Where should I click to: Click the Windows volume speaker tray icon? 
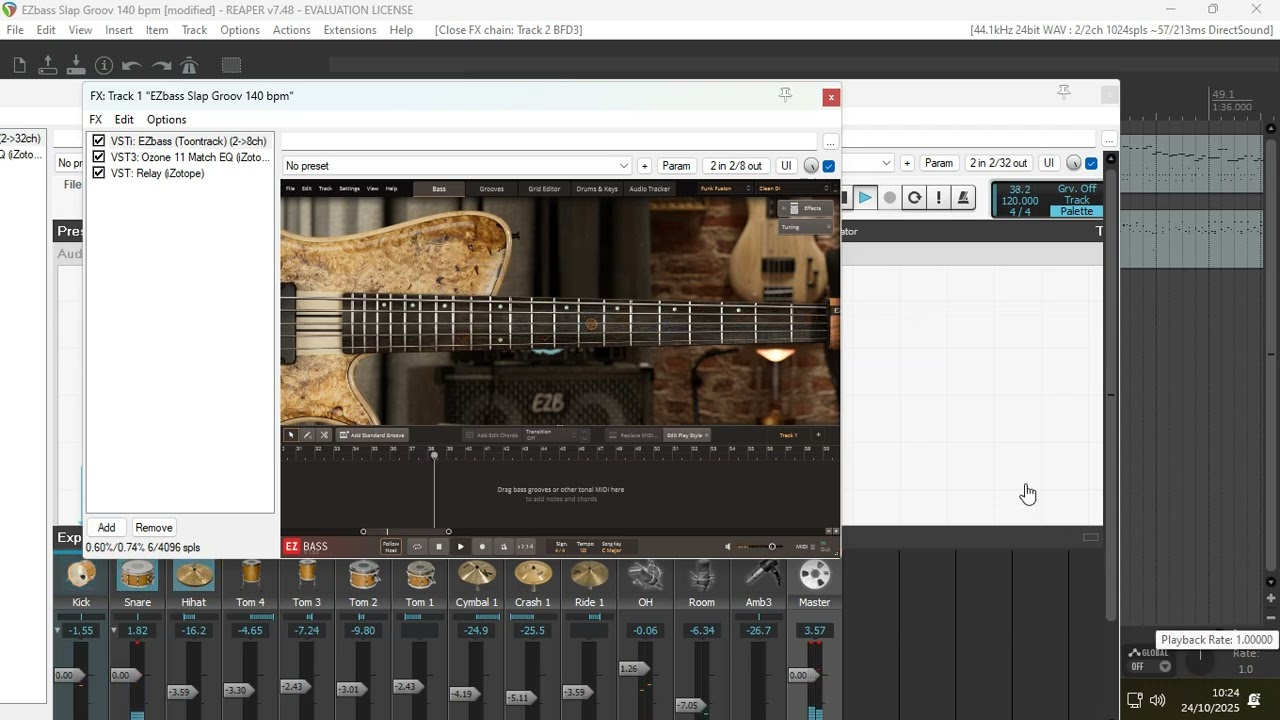1158,700
